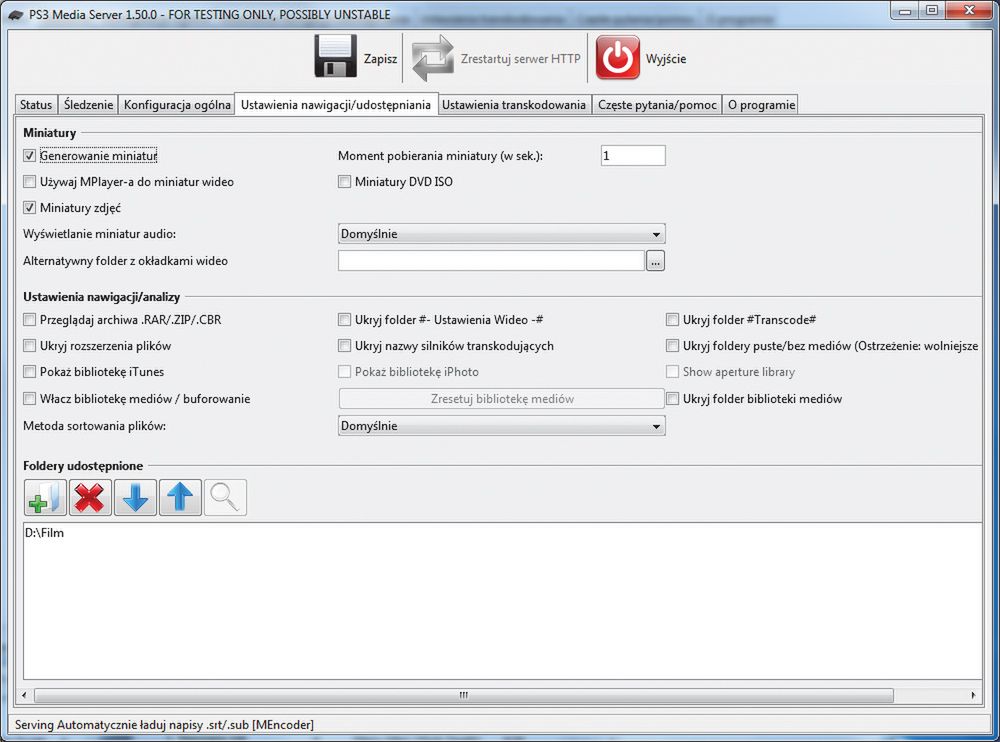The width and height of the screenshot is (1000, 742).
Task: Check Ukryj foldery puste/bez mediów
Action: pos(672,346)
